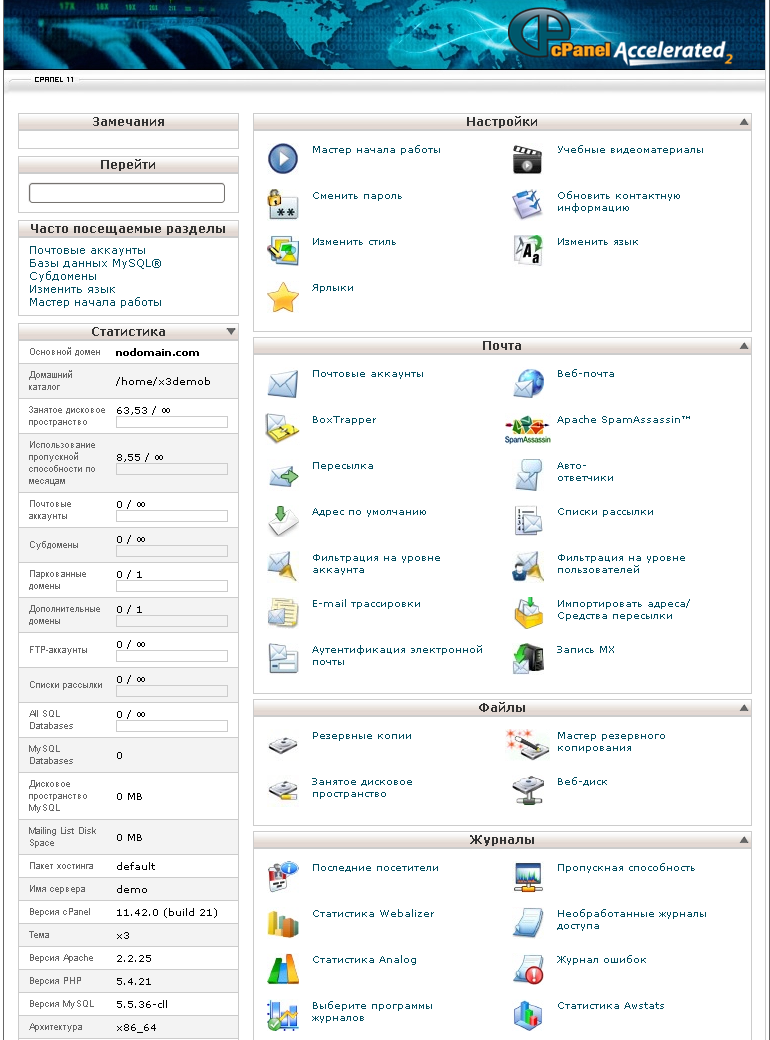Open Мастер начала работы sidebar link
Viewport: 770px width, 1040px height.
pyautogui.click(x=96, y=302)
